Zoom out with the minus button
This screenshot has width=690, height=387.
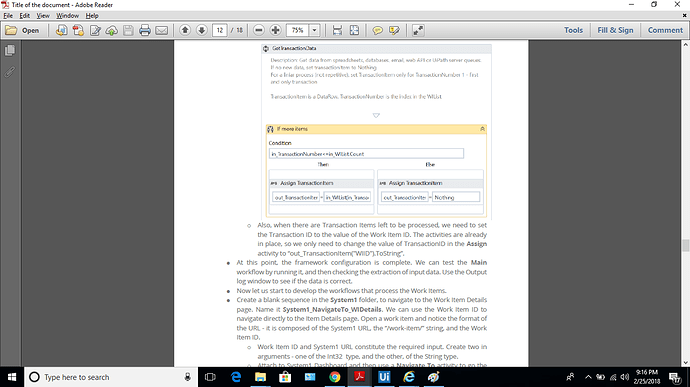coord(259,30)
